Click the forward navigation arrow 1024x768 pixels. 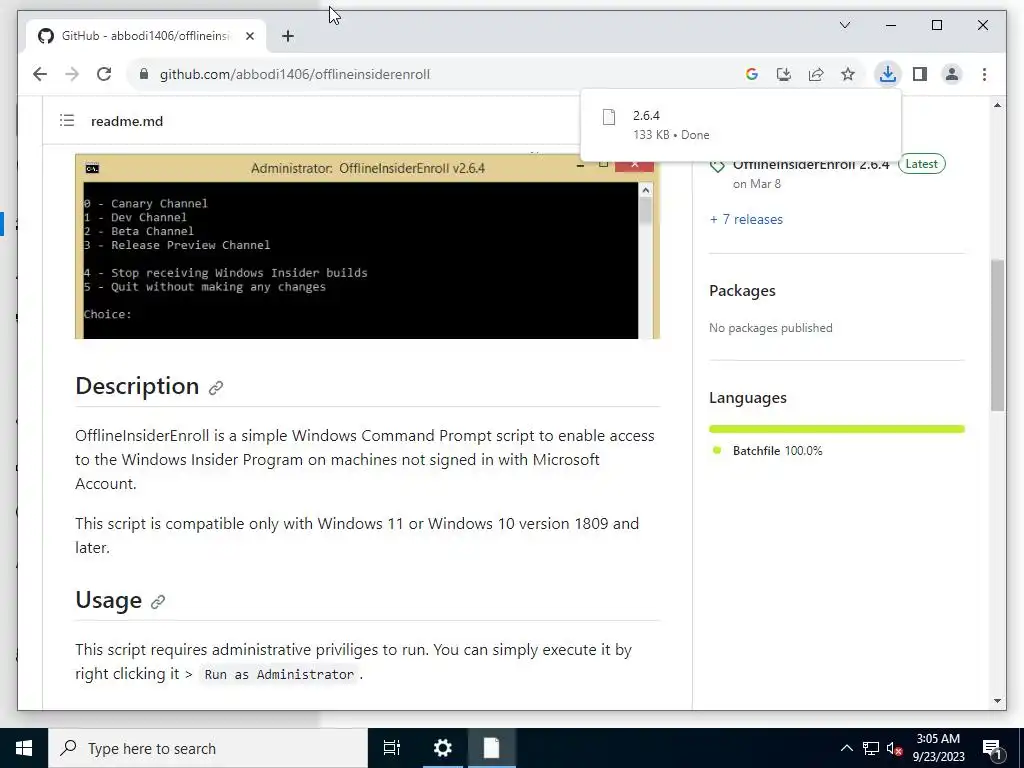point(72,74)
